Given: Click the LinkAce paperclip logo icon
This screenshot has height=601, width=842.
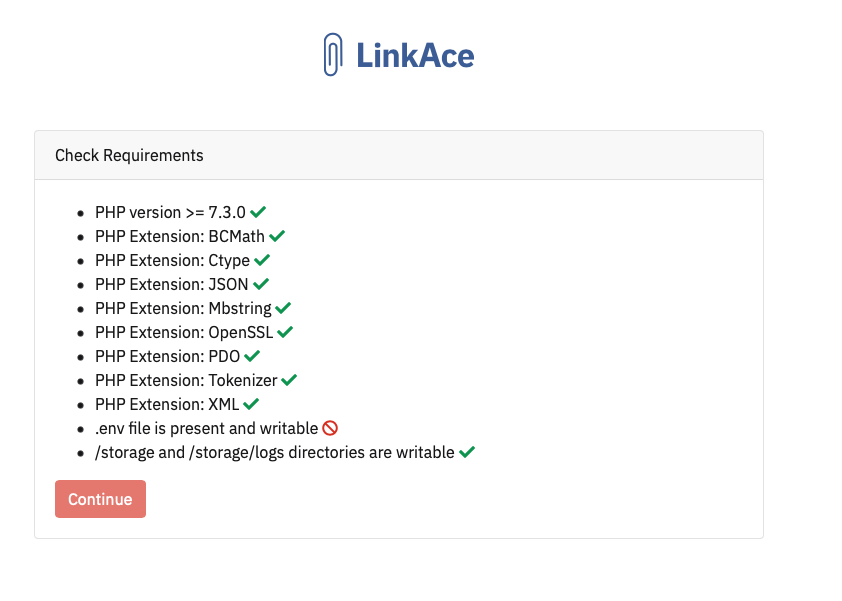Looking at the screenshot, I should [331, 55].
